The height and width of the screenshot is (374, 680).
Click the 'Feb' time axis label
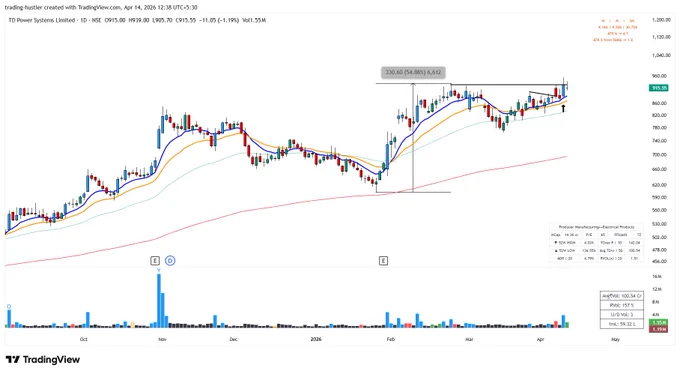click(x=391, y=339)
